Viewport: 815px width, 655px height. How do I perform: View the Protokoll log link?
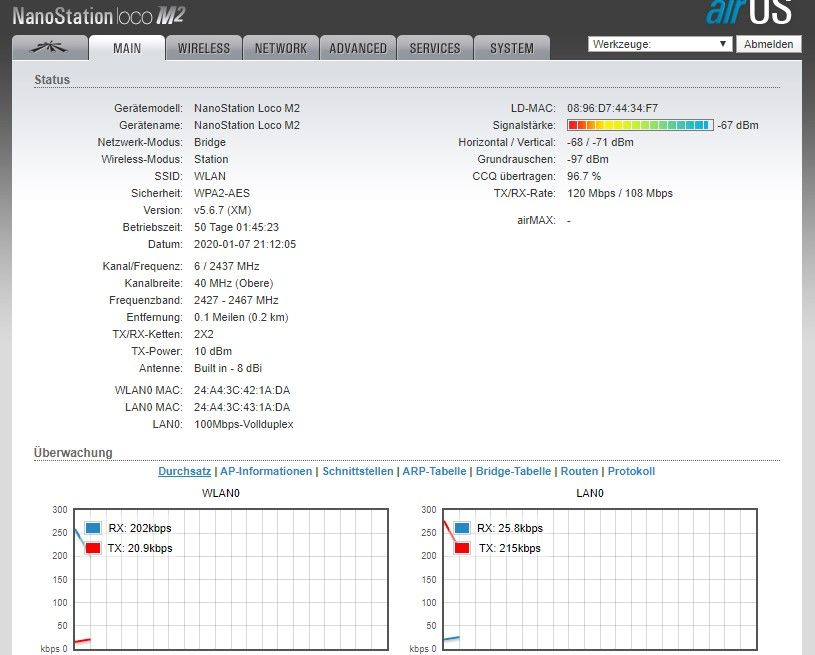tap(631, 471)
